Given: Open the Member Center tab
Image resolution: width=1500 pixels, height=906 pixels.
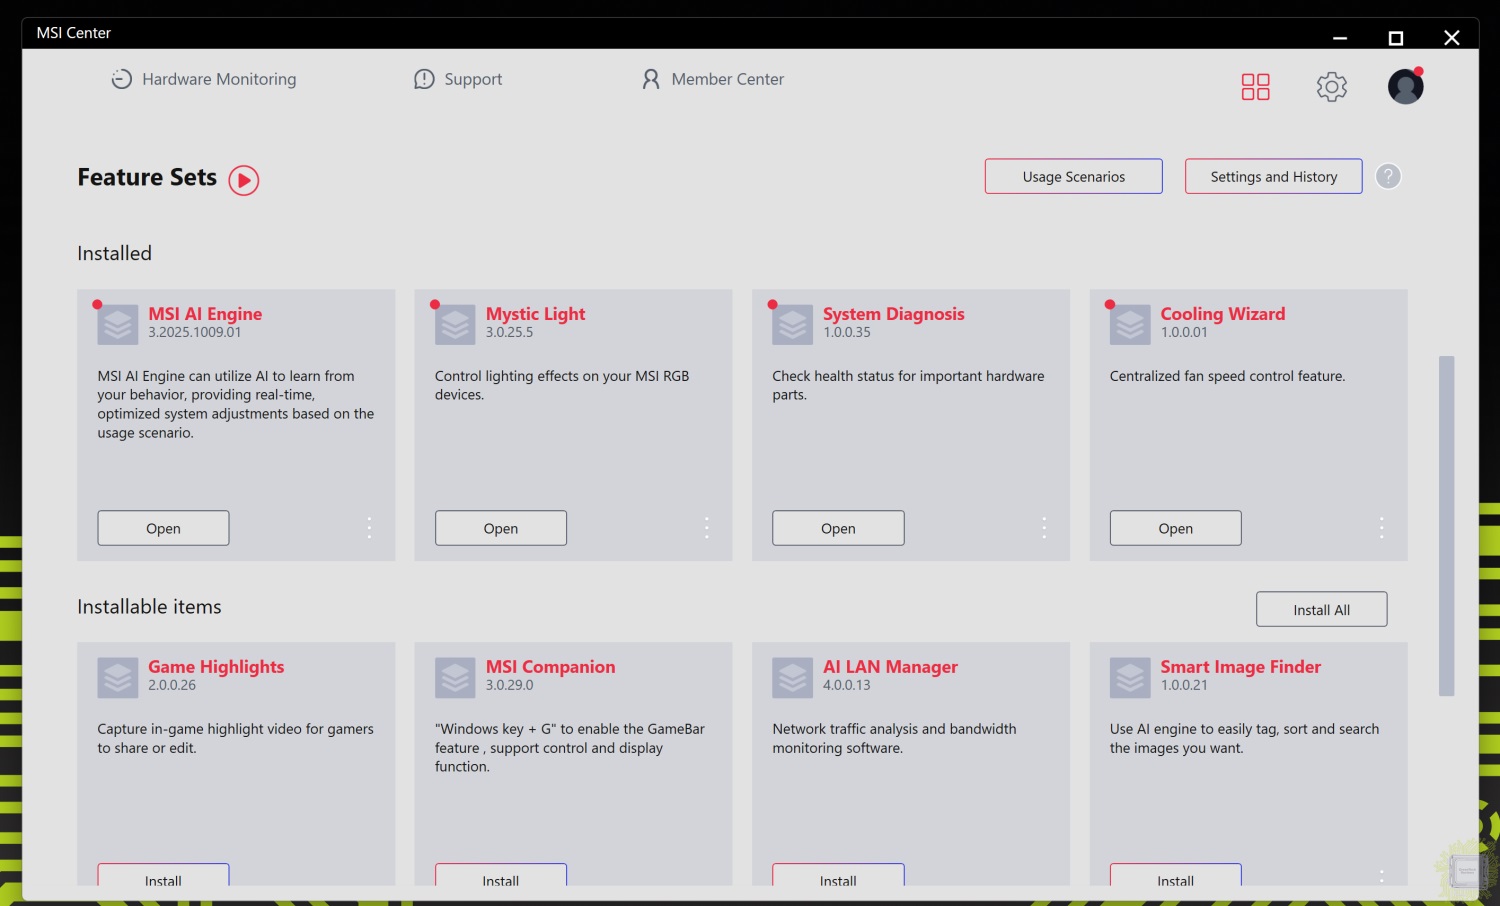Looking at the screenshot, I should (x=712, y=79).
